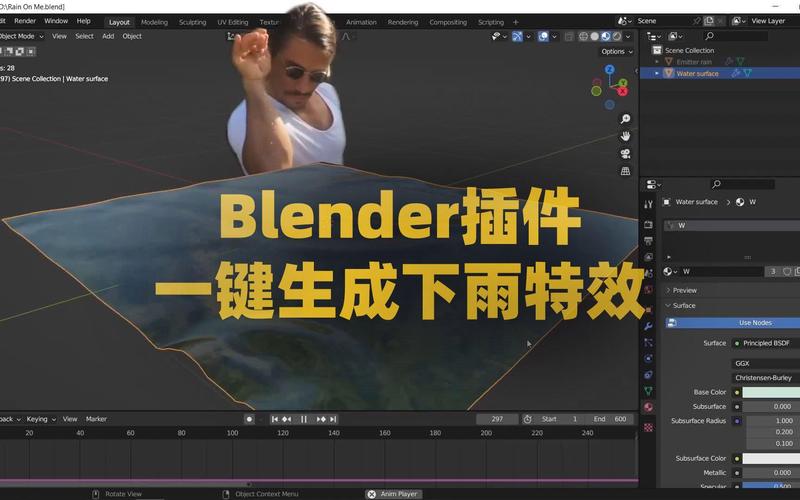Open the Modifier wrench properties tab
Screen dimensions: 800x500
648,326
